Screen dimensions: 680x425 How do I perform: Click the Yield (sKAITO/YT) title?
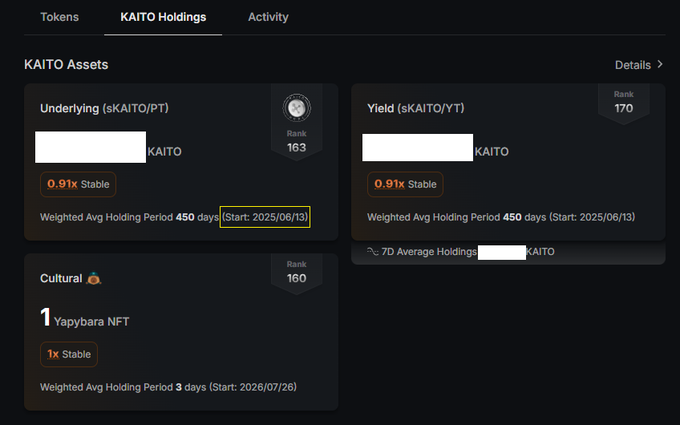point(415,108)
